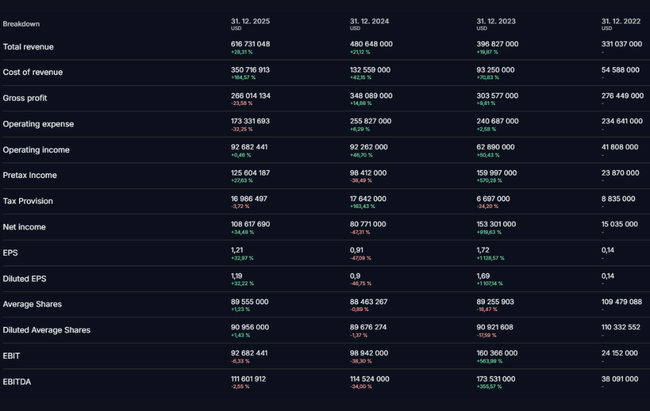650x411 pixels.
Task: Click the Gross profit row label
Action: point(25,98)
